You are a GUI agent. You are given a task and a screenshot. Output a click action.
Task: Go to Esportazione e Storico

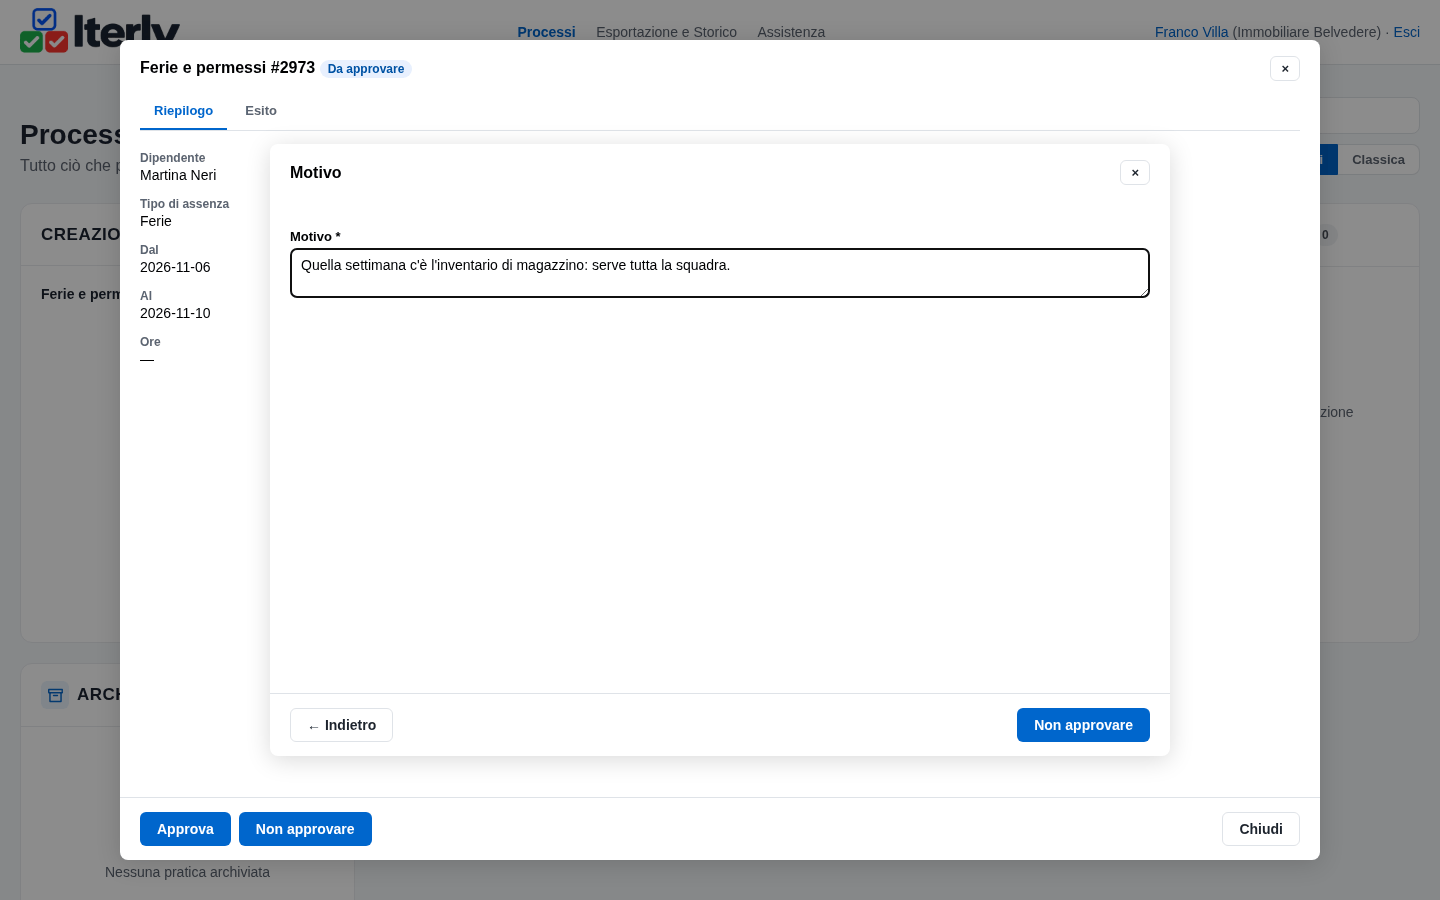pos(666,32)
